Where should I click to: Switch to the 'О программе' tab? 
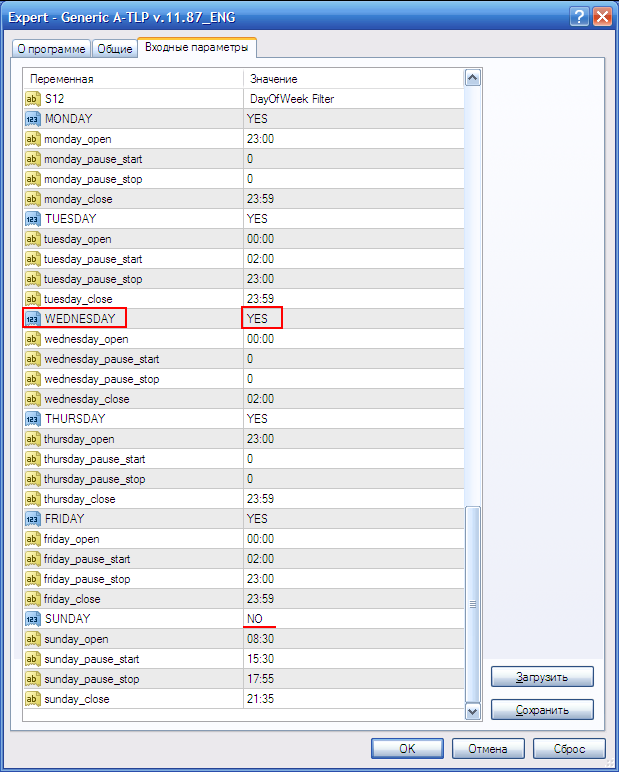pos(51,49)
